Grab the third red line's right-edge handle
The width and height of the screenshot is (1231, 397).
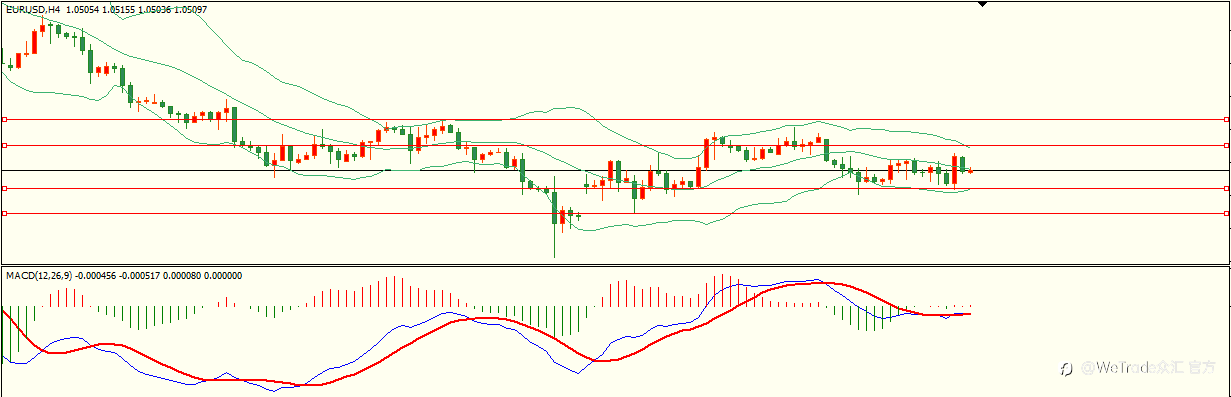click(1226, 188)
